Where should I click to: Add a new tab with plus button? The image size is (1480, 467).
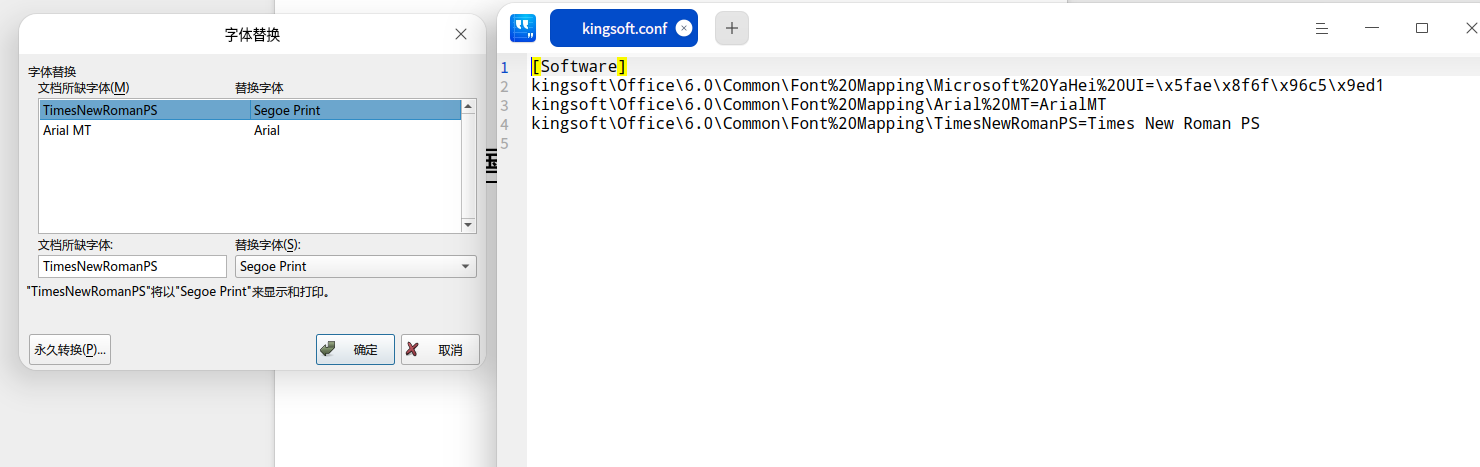(731, 28)
